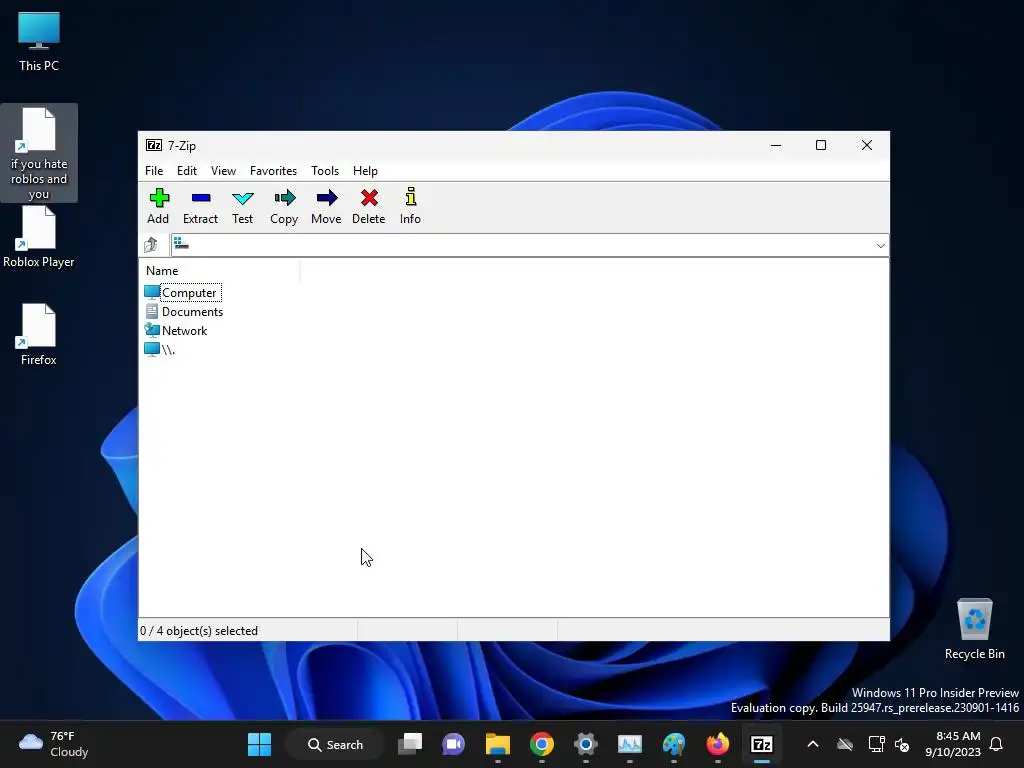Select the This PC desktop icon
1024x768 pixels.
point(39,42)
